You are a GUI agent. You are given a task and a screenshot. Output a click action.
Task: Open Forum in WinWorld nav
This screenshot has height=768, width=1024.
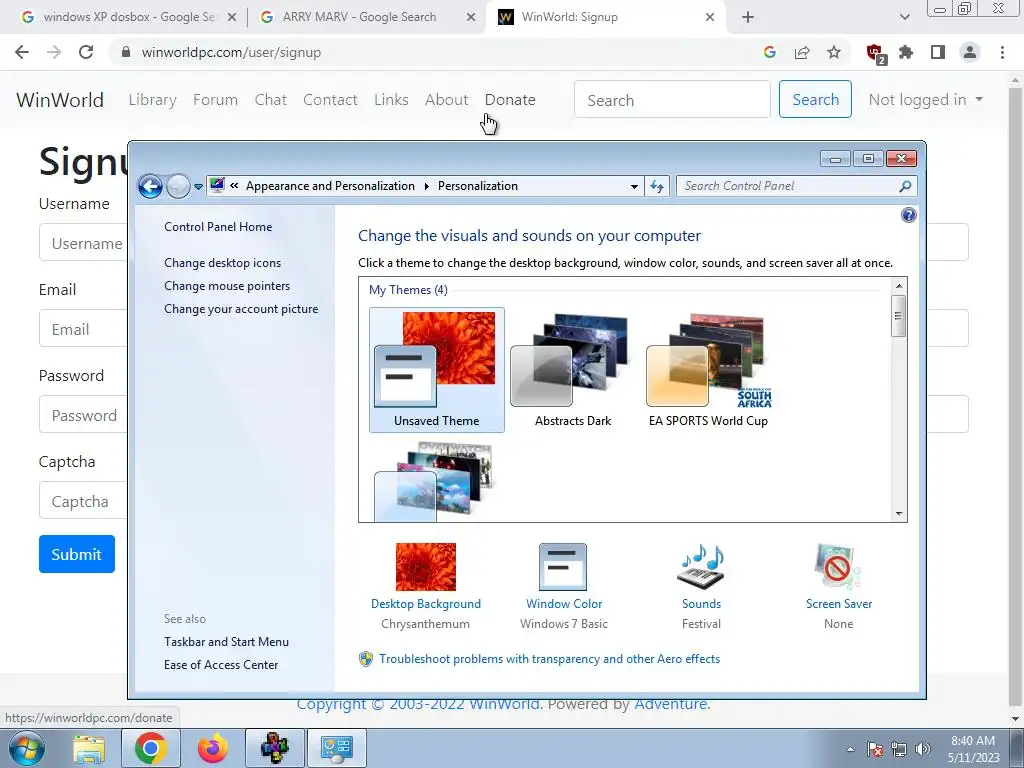(x=216, y=100)
